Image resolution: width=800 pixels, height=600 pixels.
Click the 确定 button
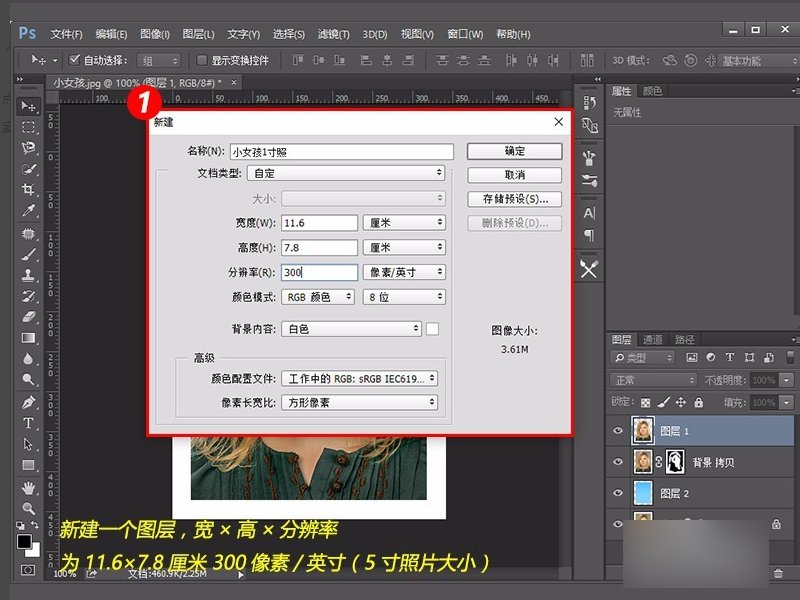tap(513, 151)
